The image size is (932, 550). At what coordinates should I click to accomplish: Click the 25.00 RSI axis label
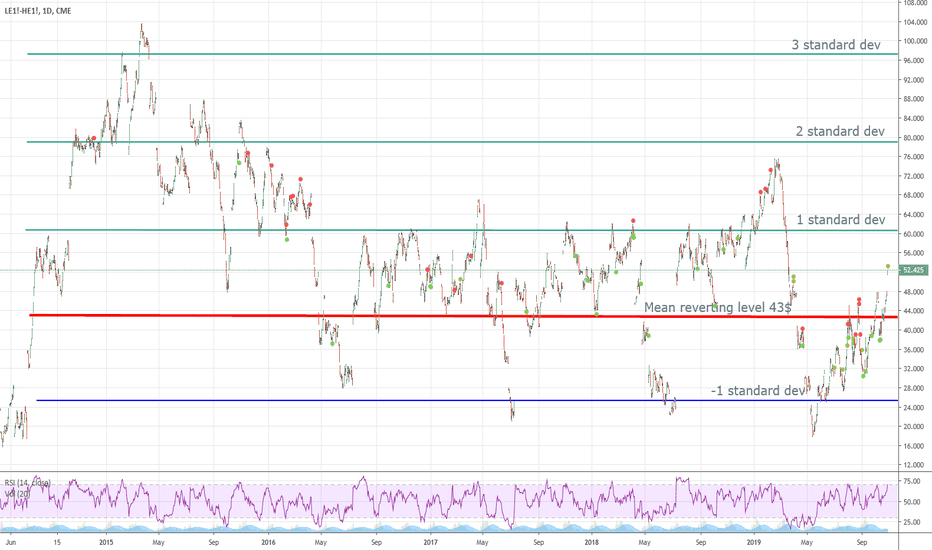[x=914, y=522]
